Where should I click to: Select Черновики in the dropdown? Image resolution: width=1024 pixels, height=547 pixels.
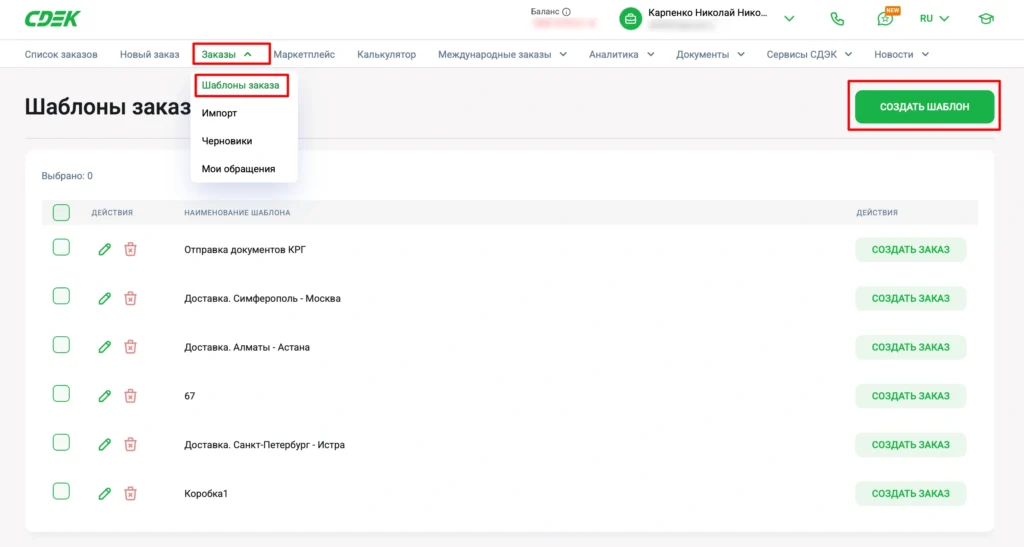tap(227, 141)
